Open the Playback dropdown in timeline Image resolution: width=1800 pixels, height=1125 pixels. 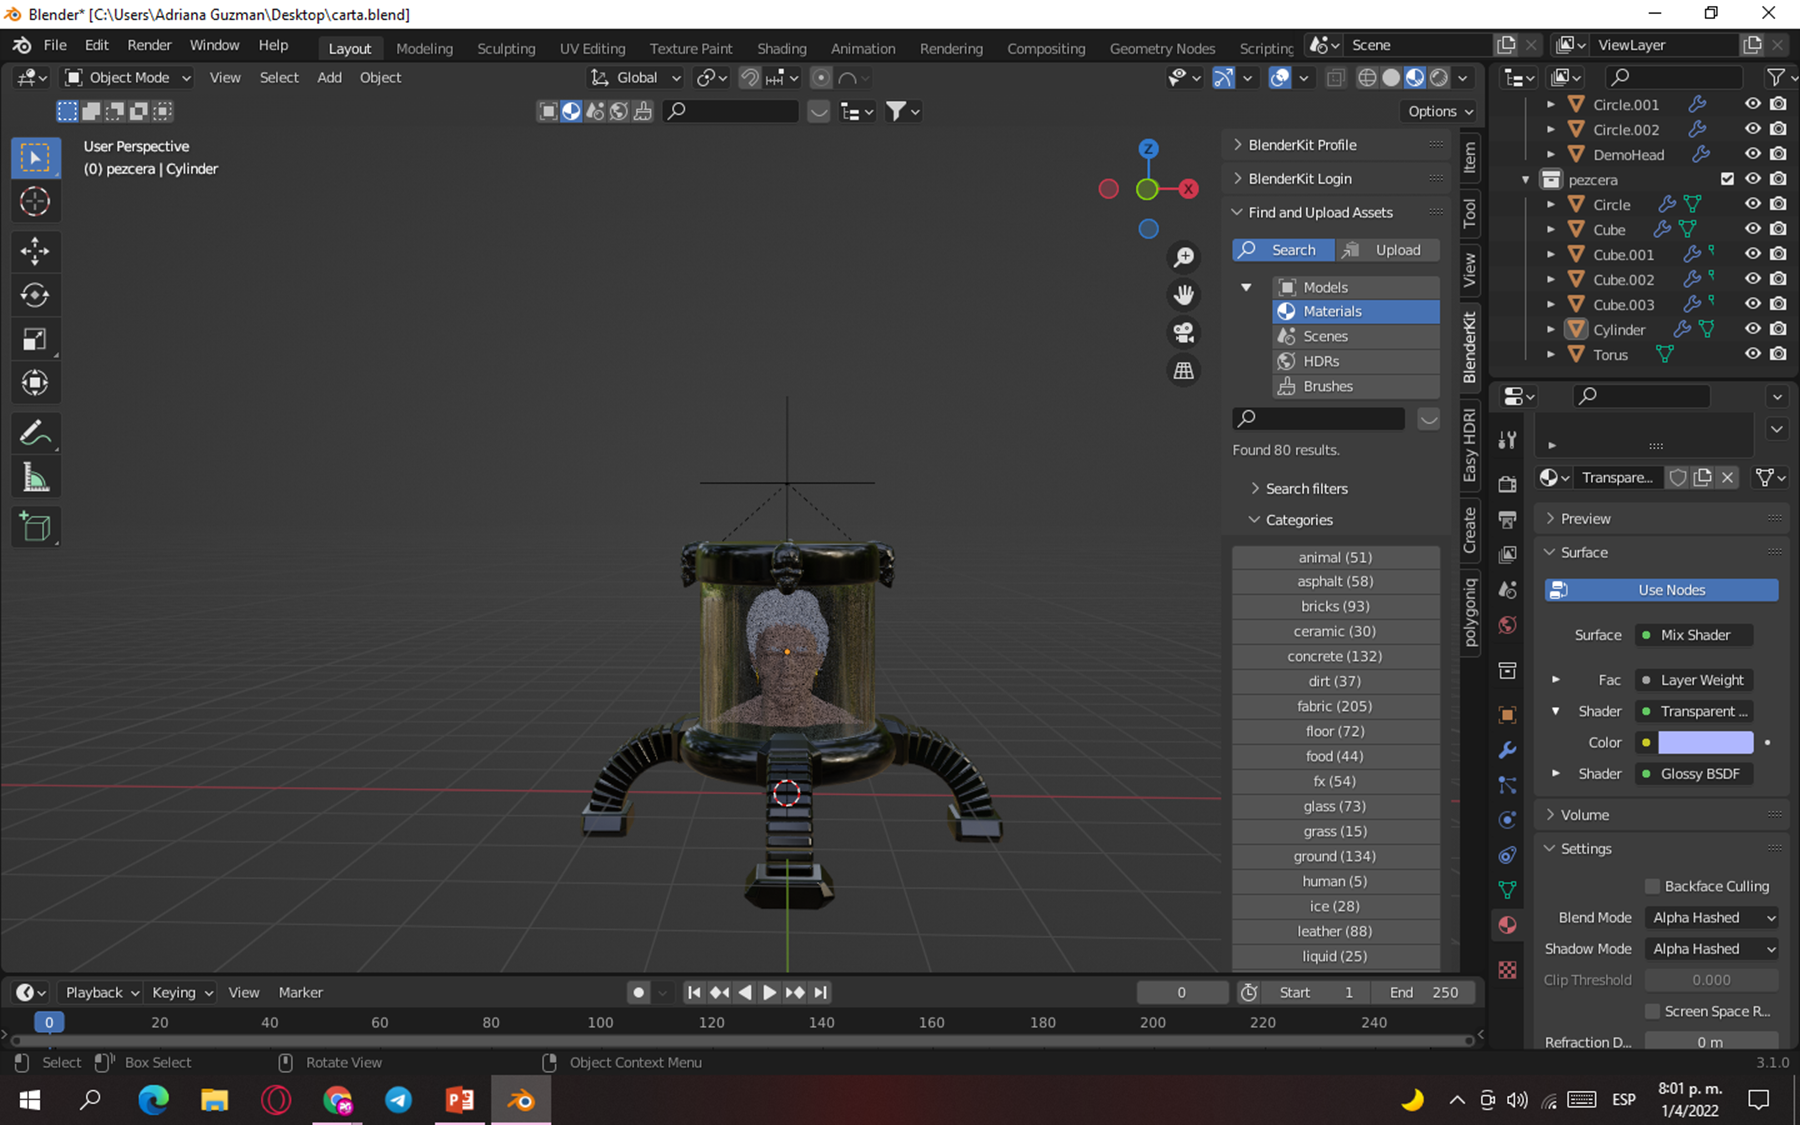(101, 992)
